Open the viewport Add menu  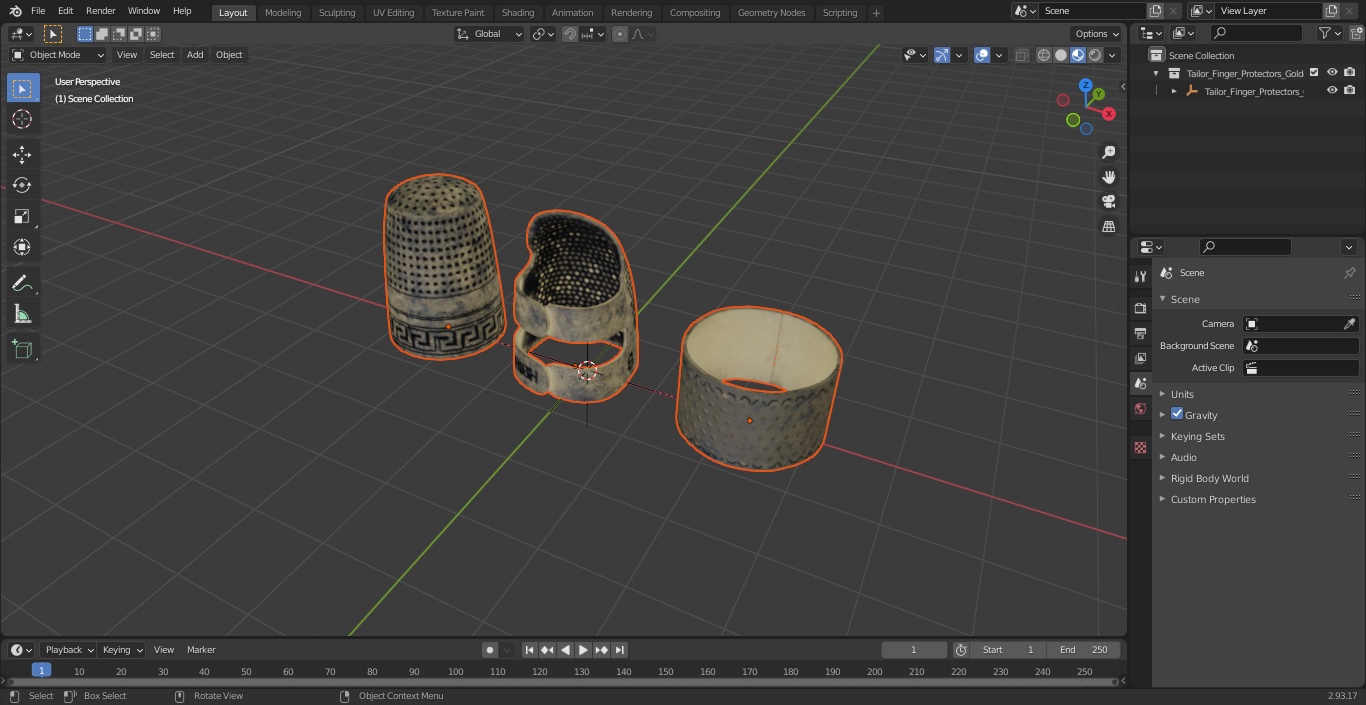point(195,55)
